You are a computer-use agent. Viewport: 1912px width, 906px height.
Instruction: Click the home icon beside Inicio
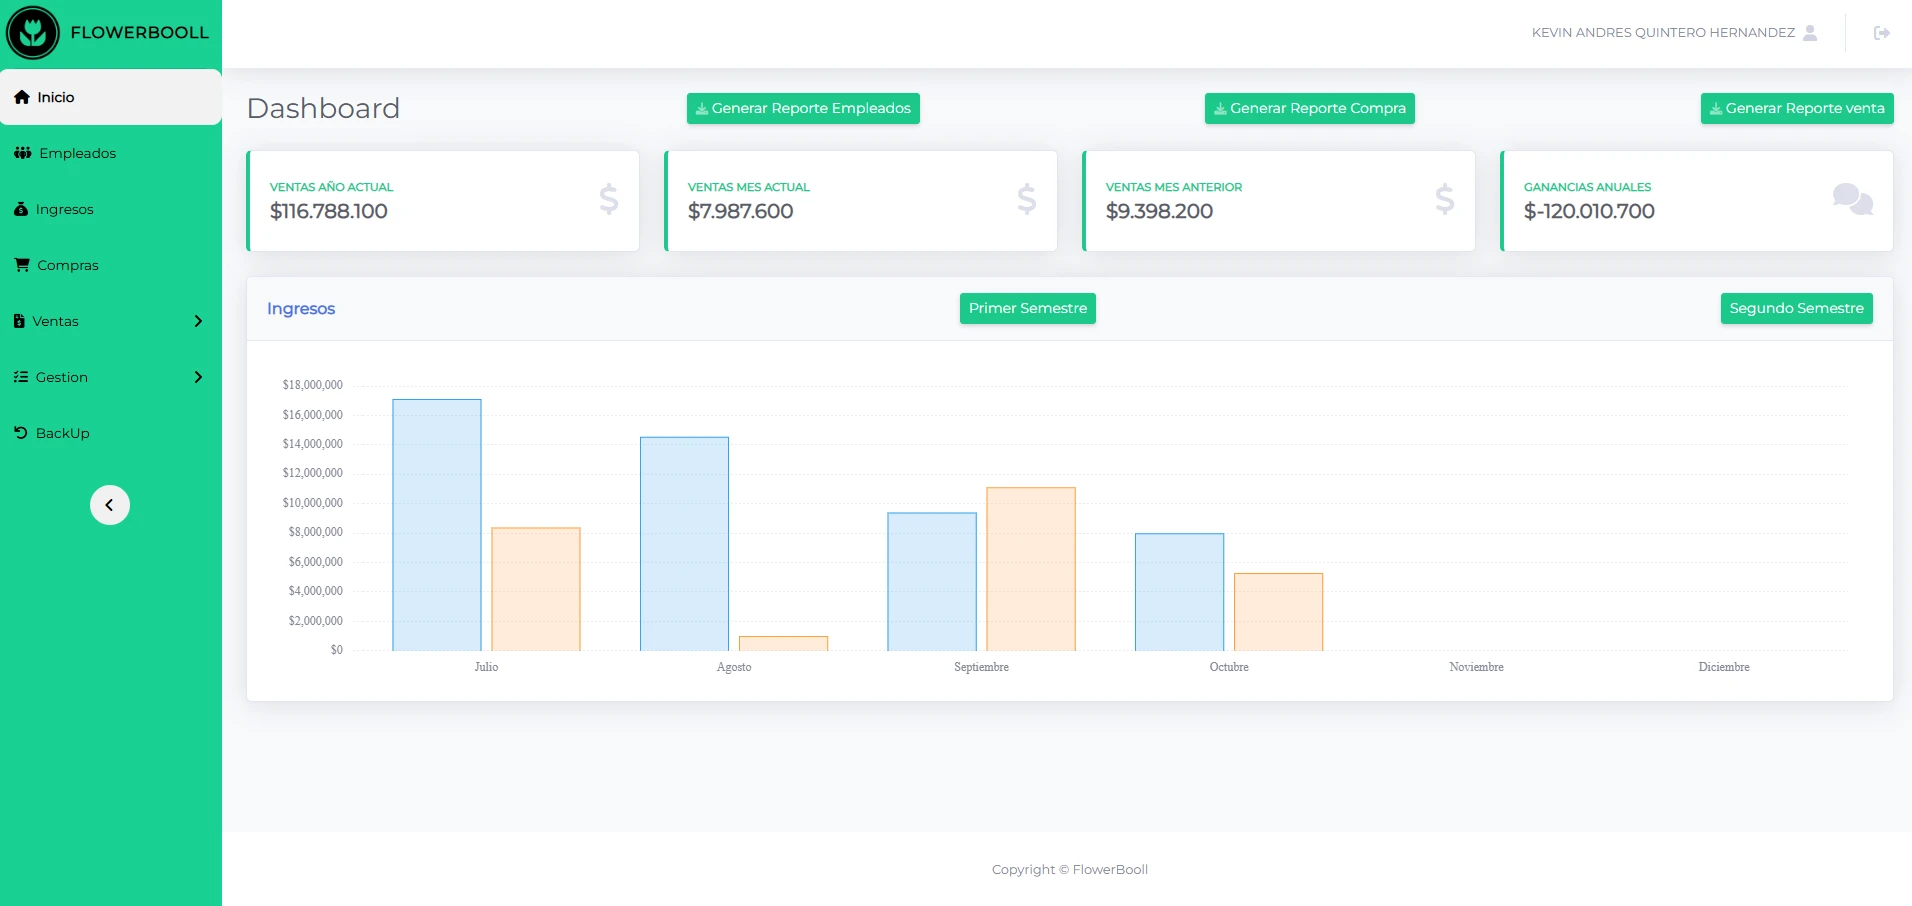point(22,97)
